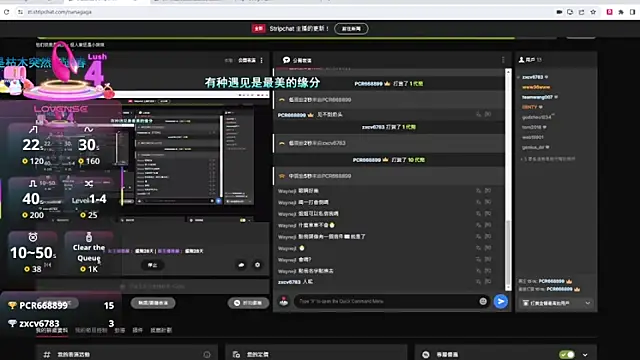Select user godzhou1234 in users list

[536, 117]
